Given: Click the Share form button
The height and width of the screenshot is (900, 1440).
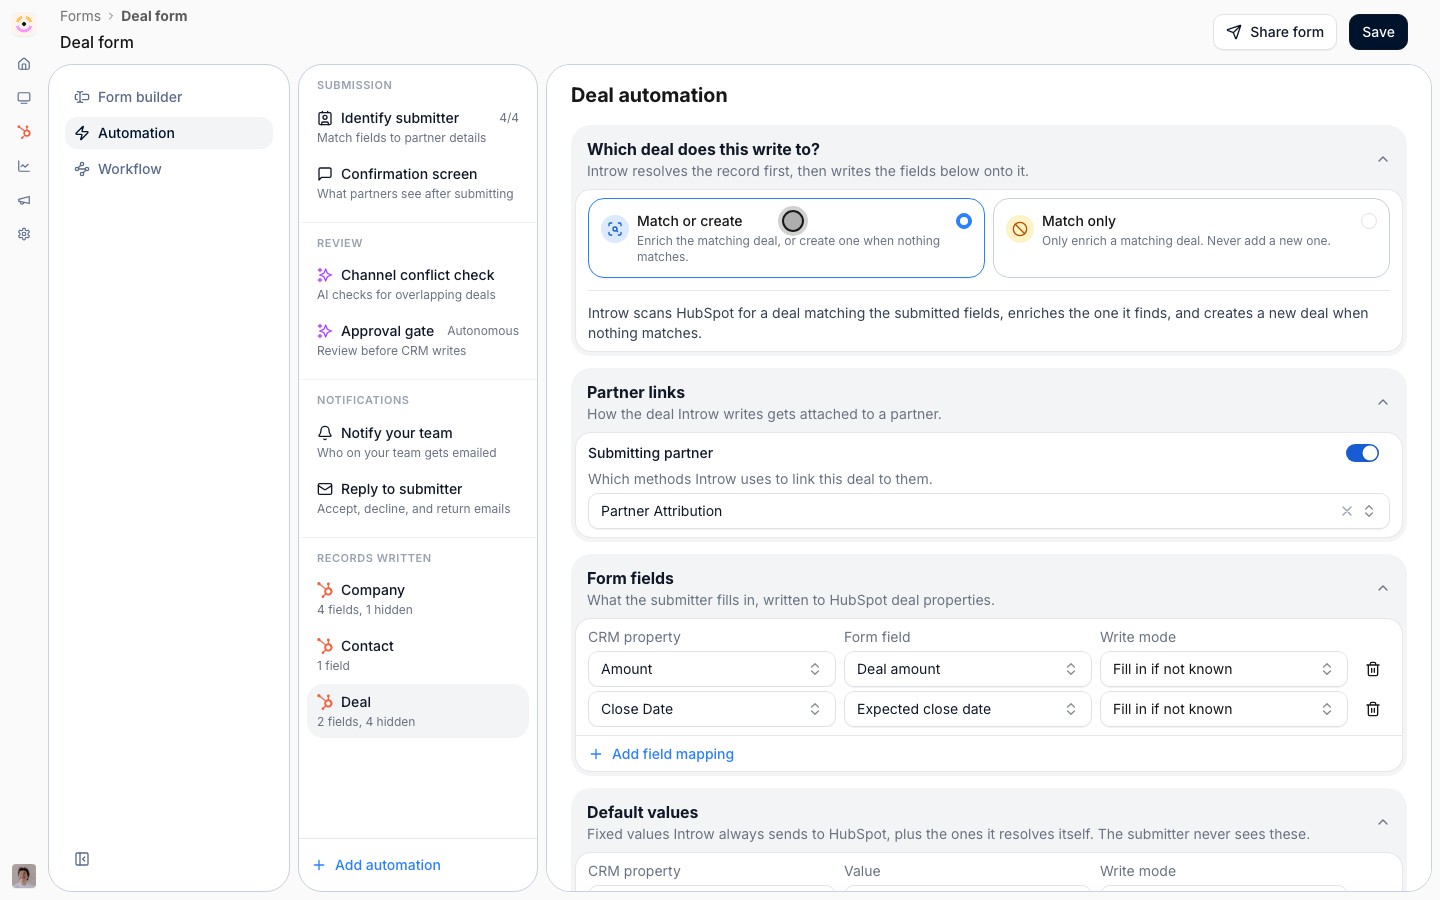Looking at the screenshot, I should tap(1275, 32).
